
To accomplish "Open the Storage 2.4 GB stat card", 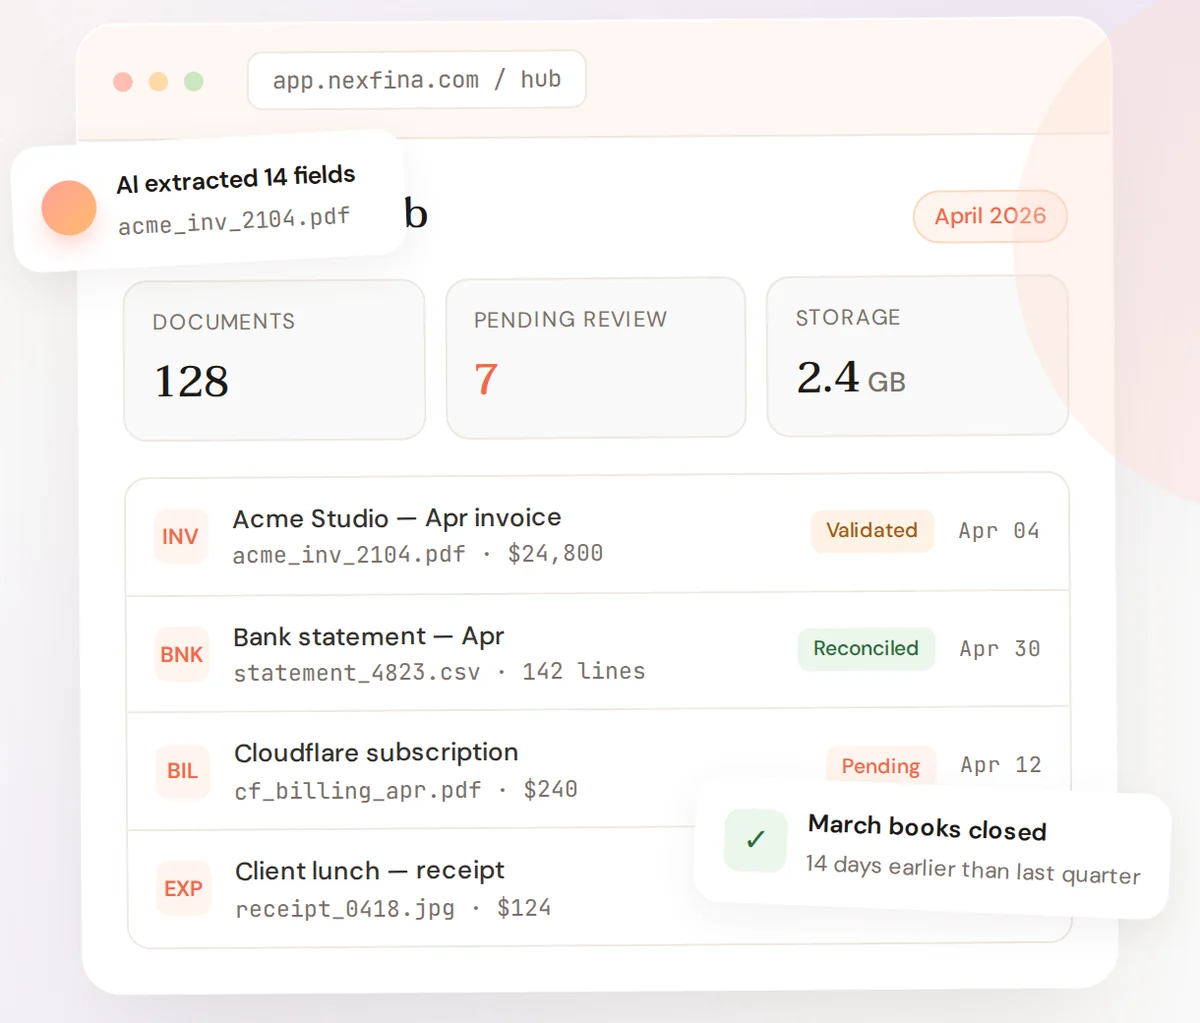I will click(x=918, y=356).
